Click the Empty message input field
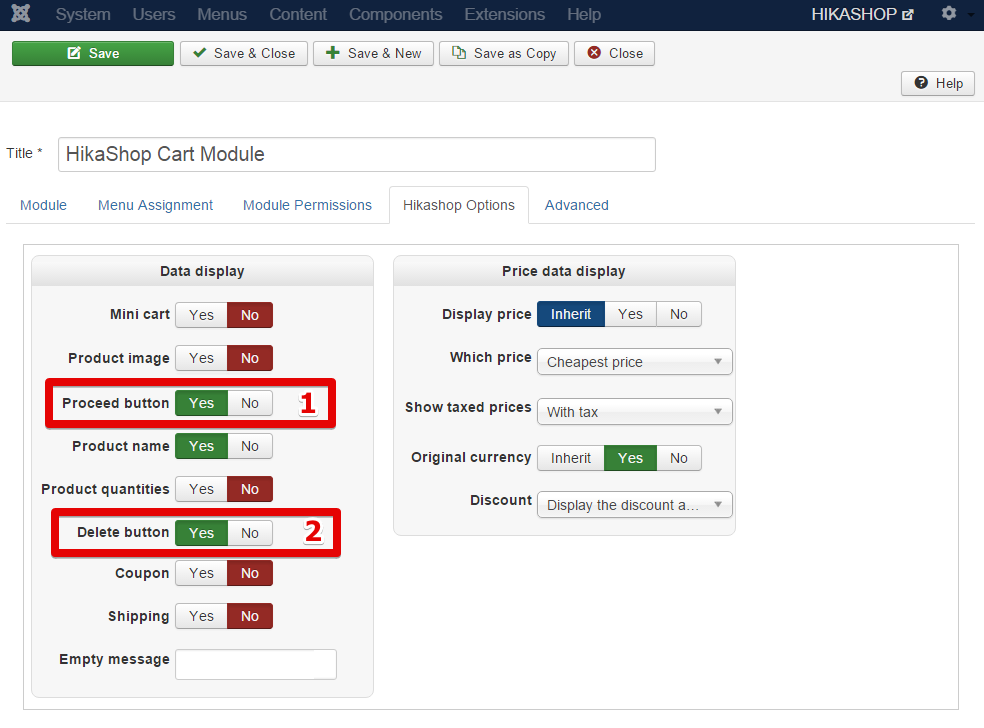 [256, 664]
